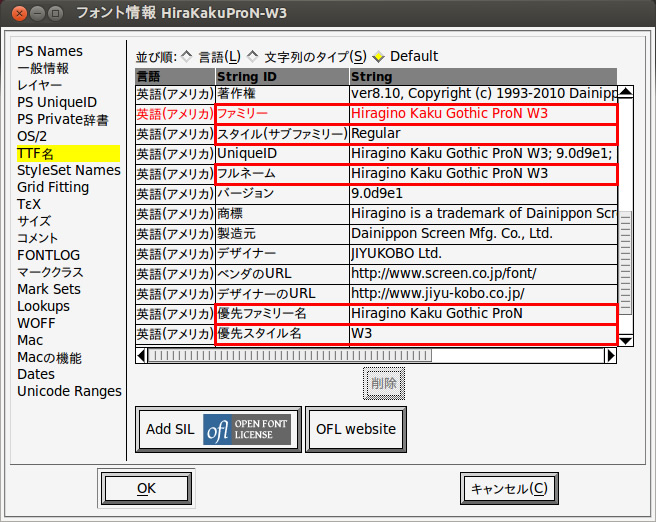Click the OK button

pos(146,488)
